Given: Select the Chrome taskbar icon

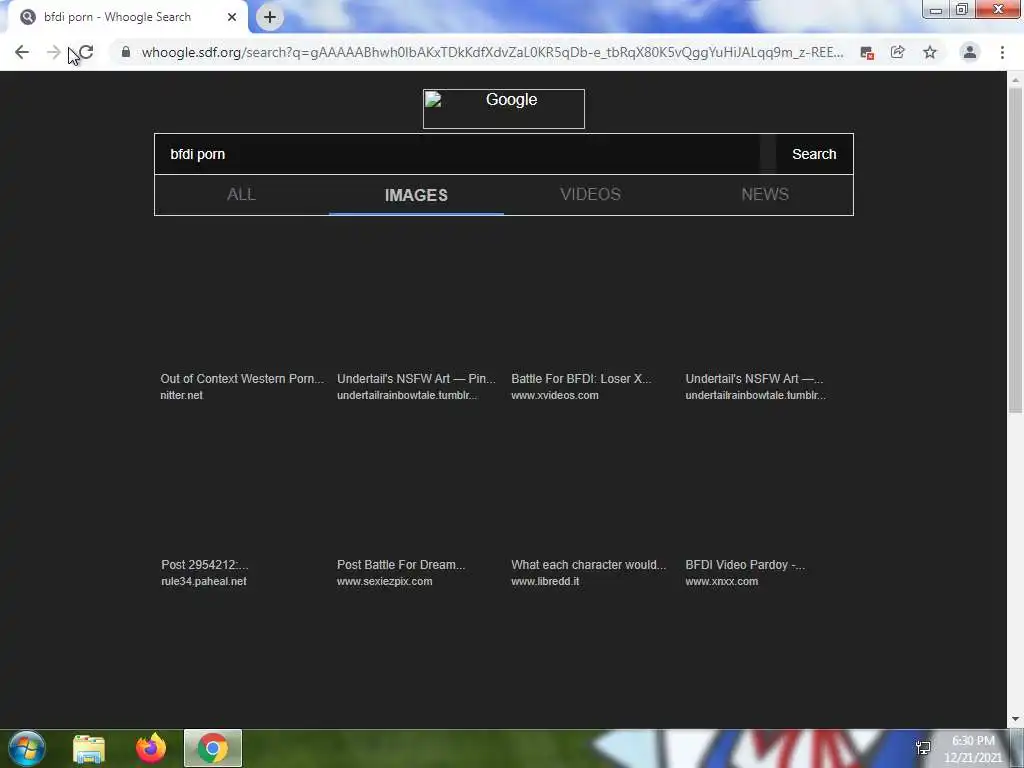Looking at the screenshot, I should (213, 748).
